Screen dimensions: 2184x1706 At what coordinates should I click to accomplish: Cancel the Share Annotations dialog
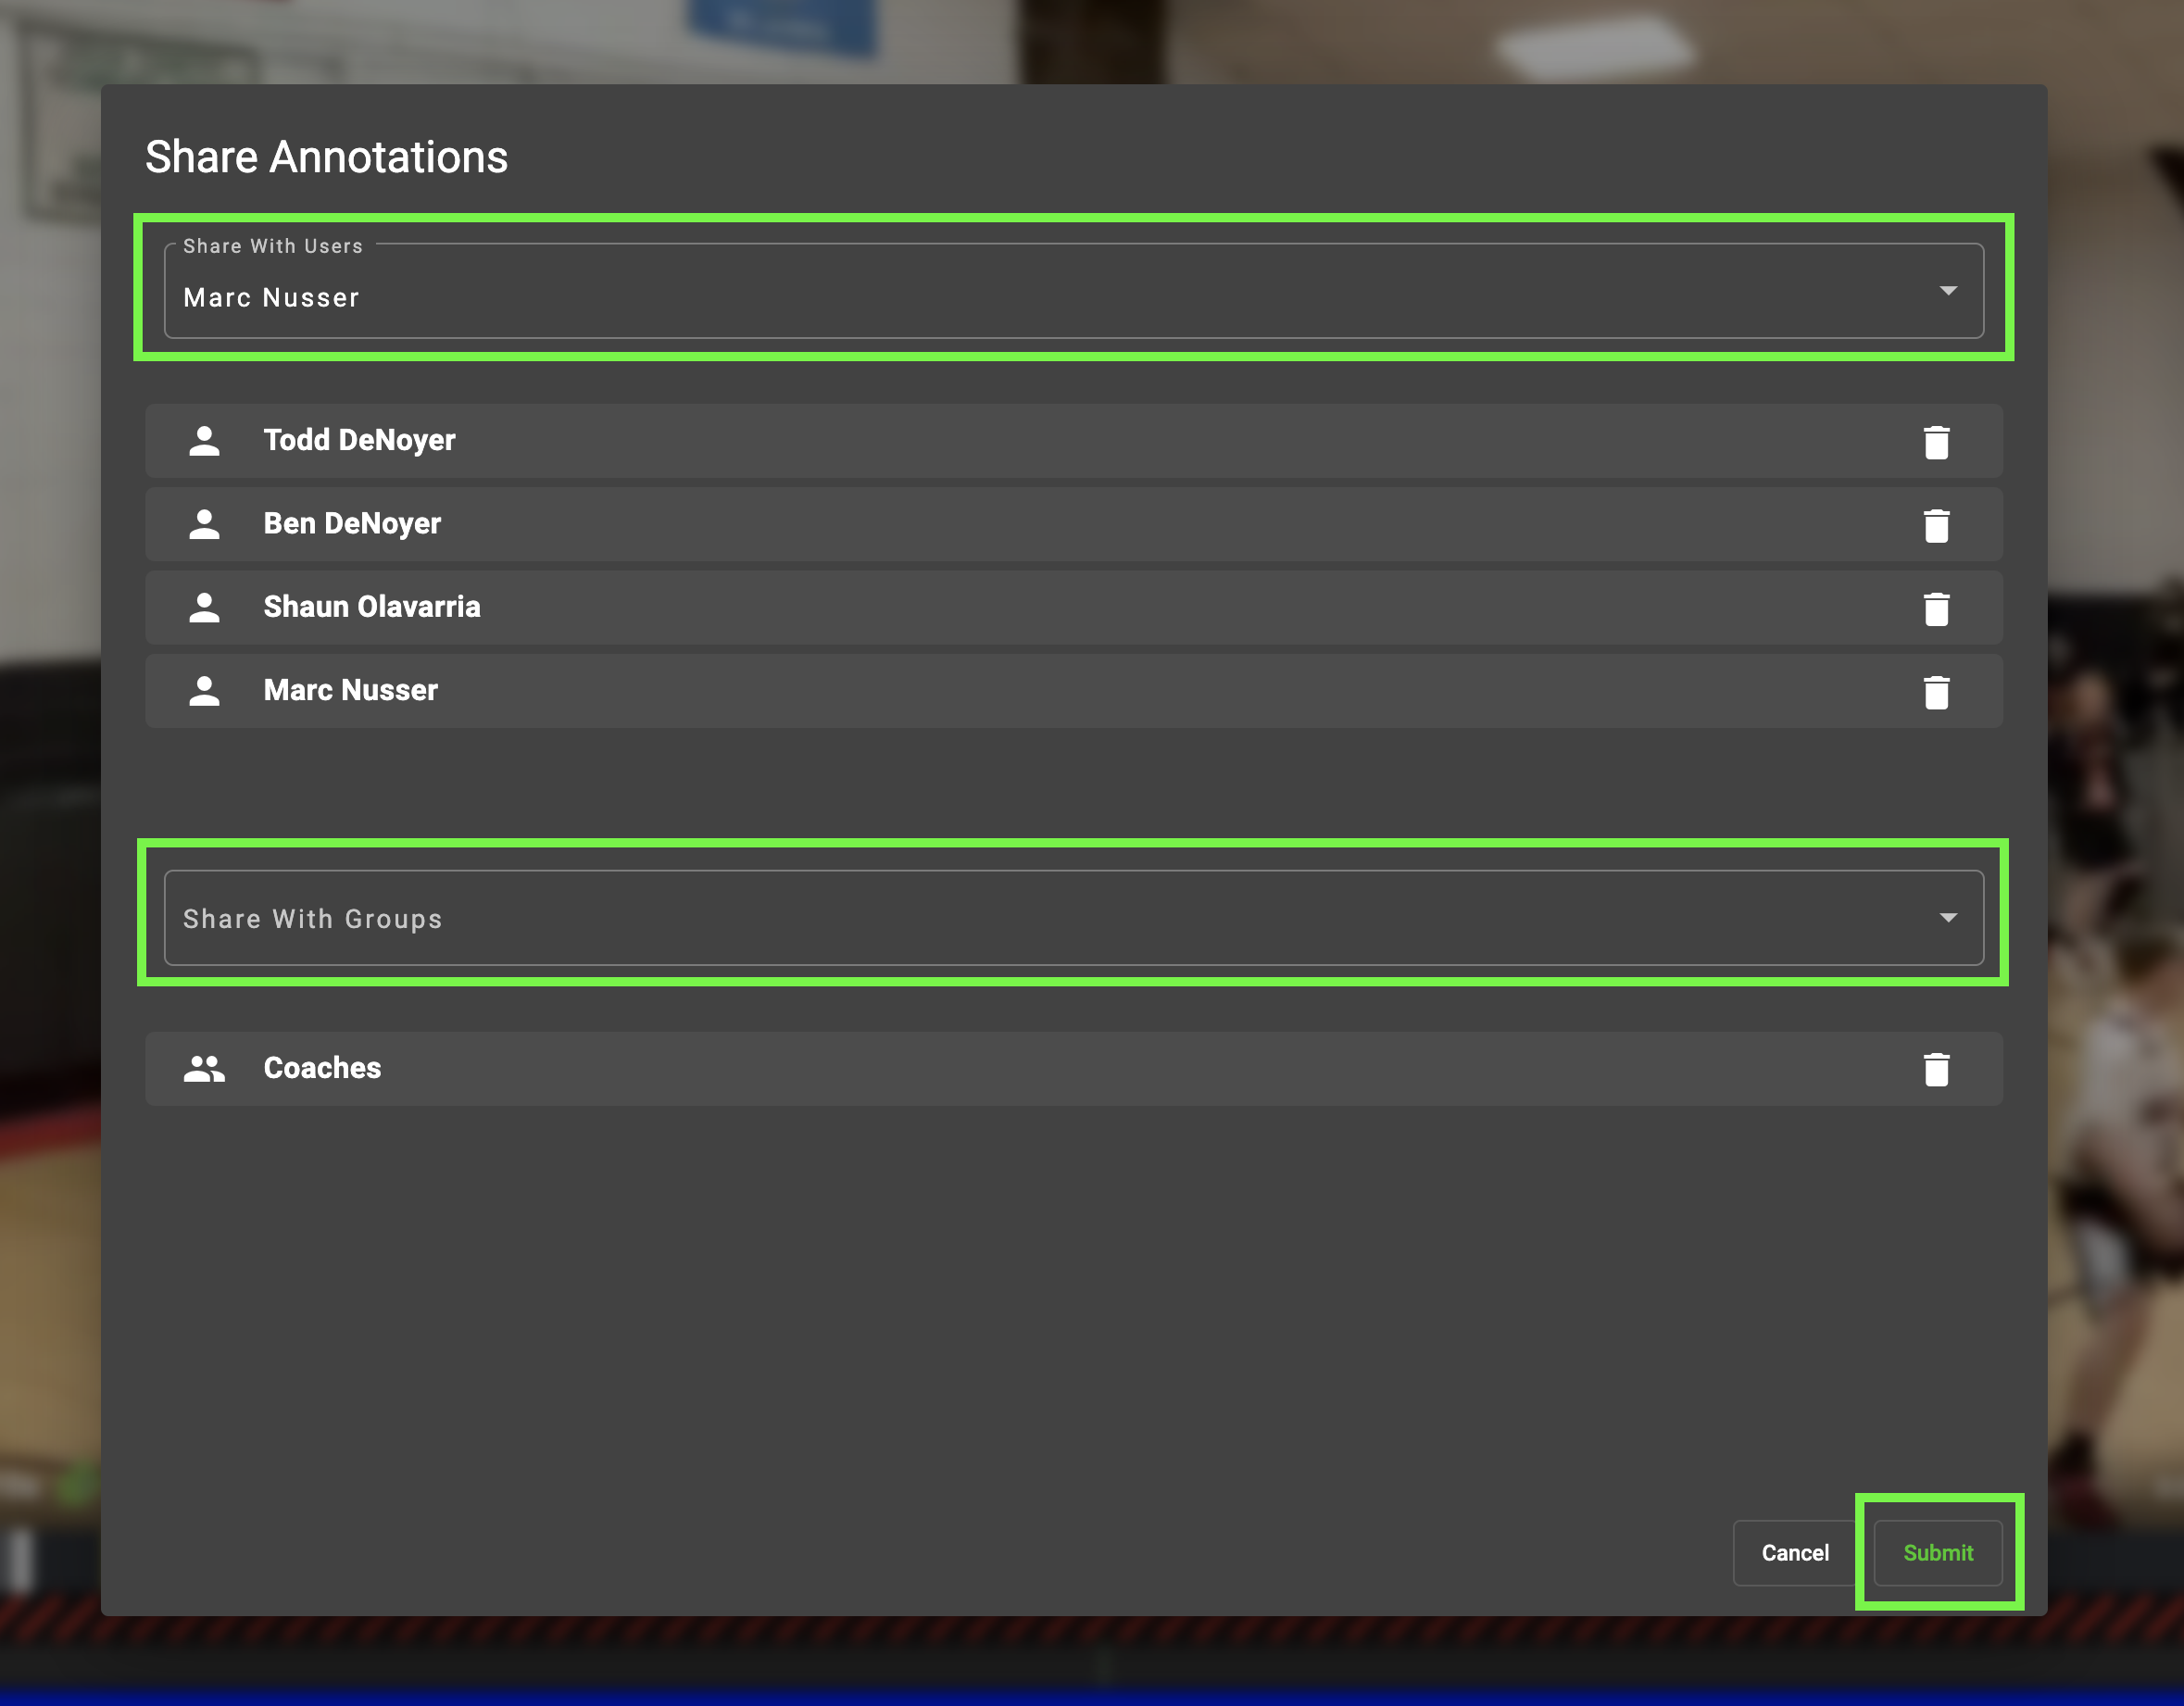(1794, 1552)
